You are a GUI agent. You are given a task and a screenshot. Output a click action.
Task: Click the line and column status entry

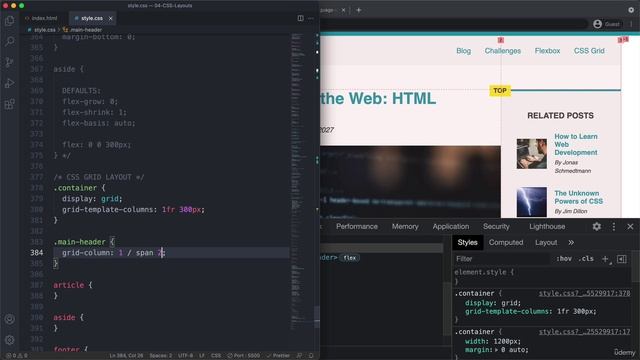point(126,356)
